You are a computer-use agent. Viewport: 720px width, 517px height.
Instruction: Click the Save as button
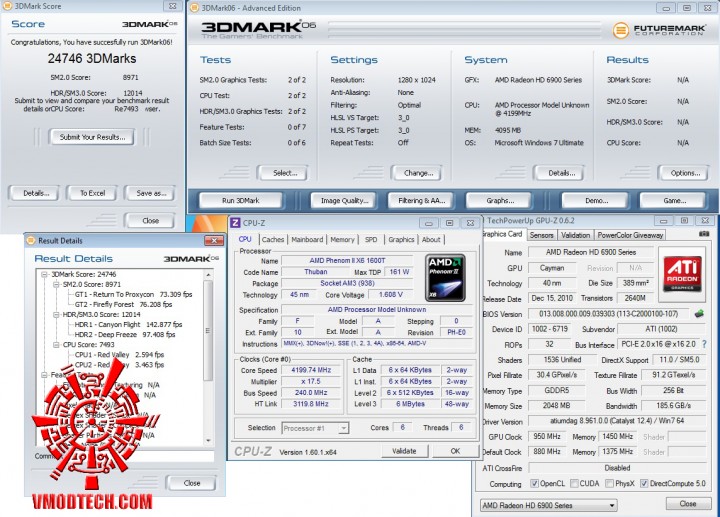point(151,193)
